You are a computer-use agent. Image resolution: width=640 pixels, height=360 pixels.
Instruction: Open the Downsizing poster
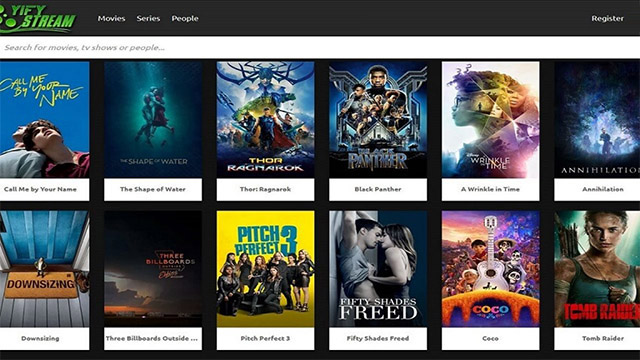pos(44,269)
